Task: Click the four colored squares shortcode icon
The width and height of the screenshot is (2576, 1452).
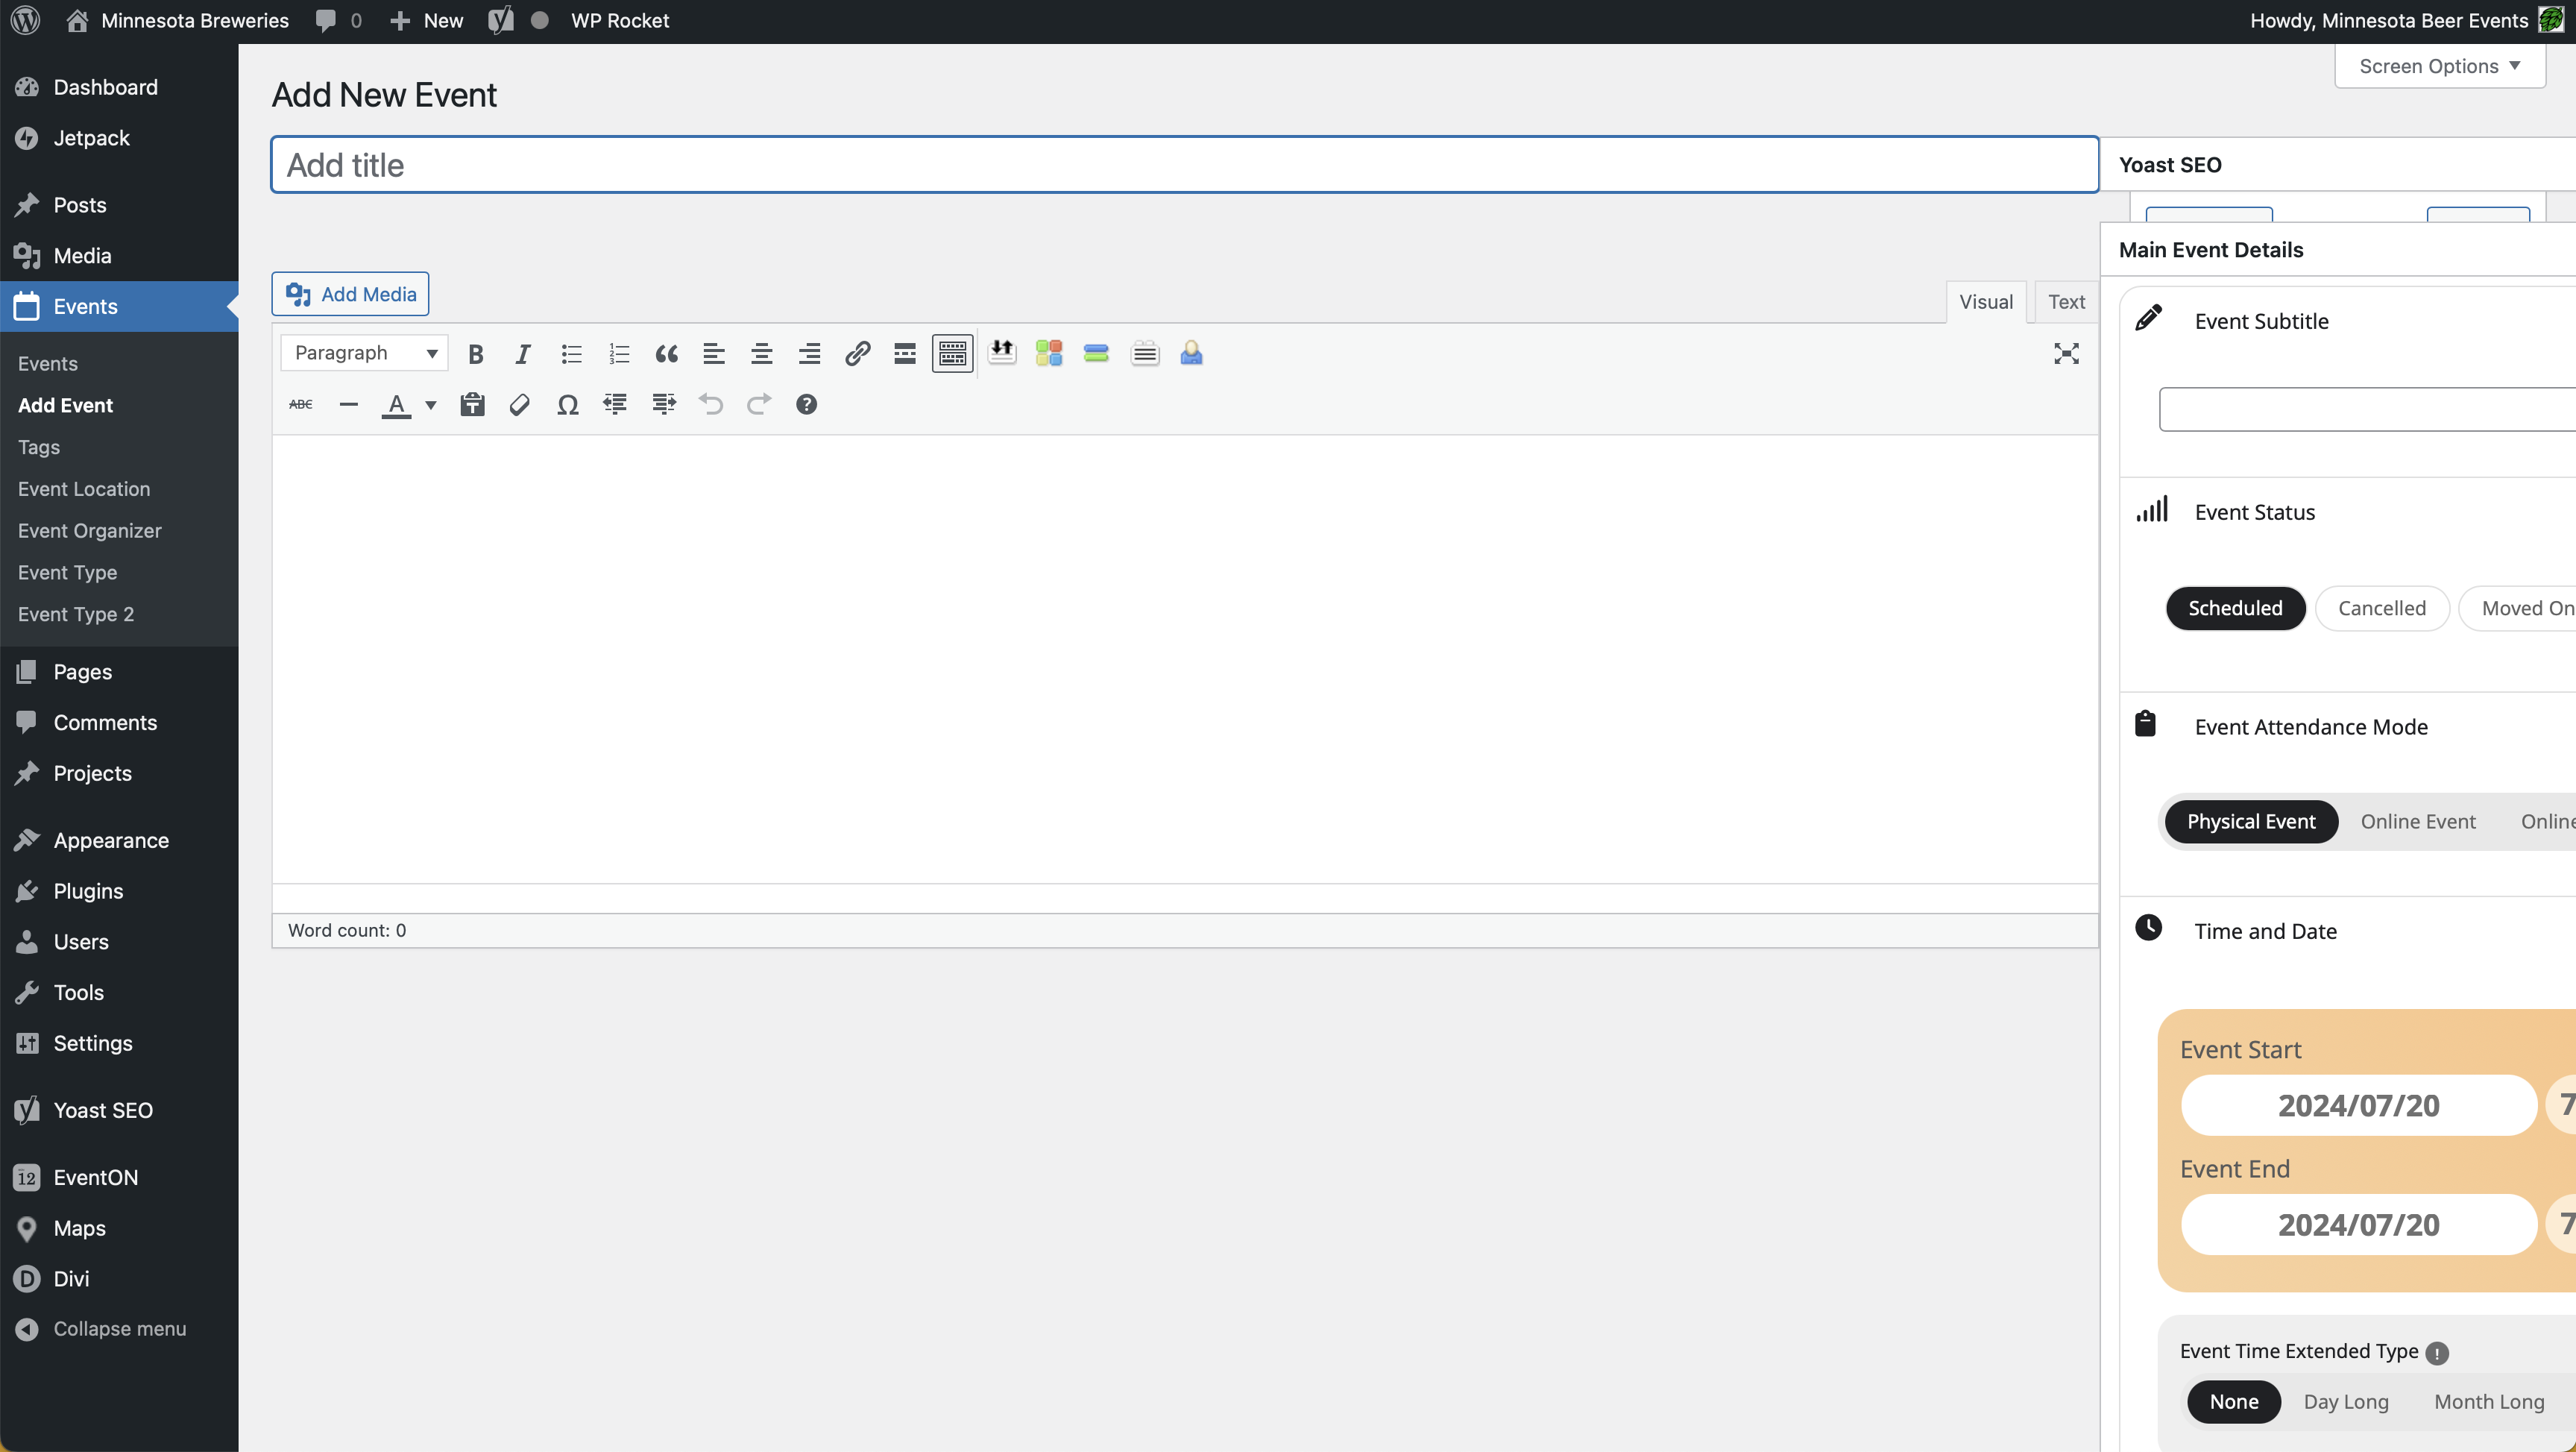Action: (x=1049, y=353)
